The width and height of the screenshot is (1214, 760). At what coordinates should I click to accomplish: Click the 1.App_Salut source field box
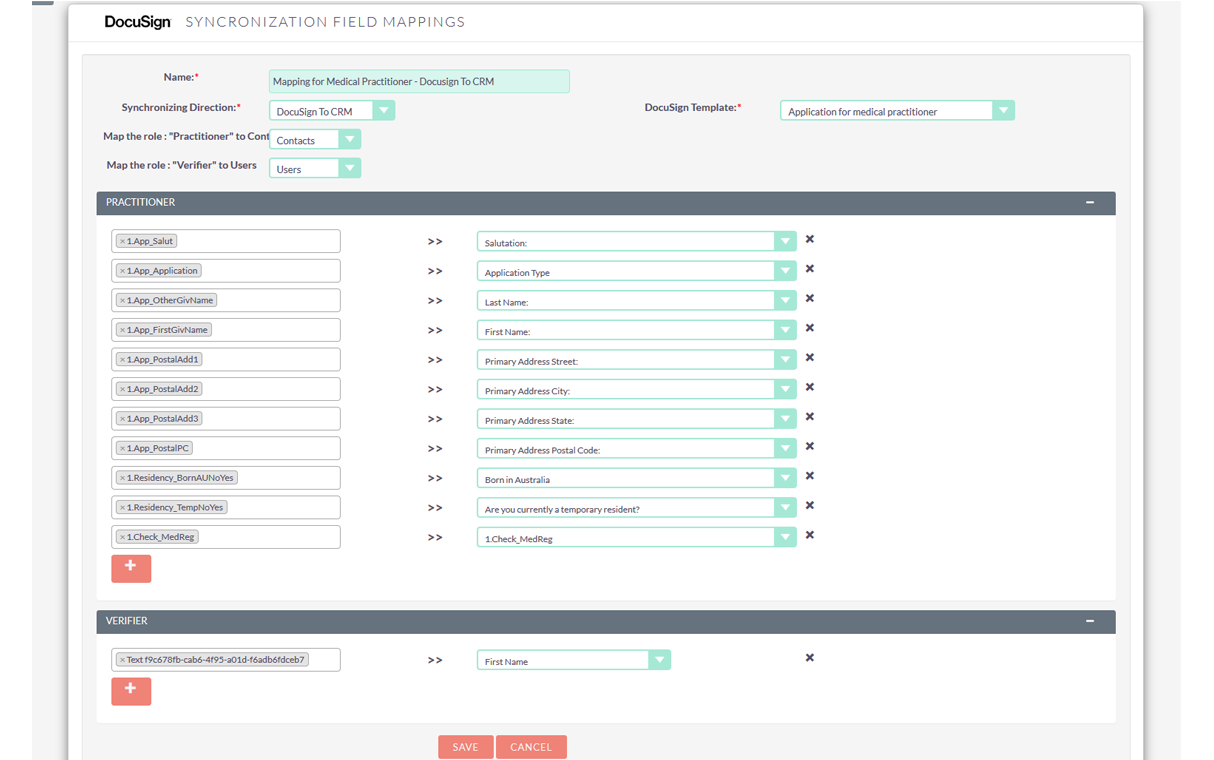point(226,241)
